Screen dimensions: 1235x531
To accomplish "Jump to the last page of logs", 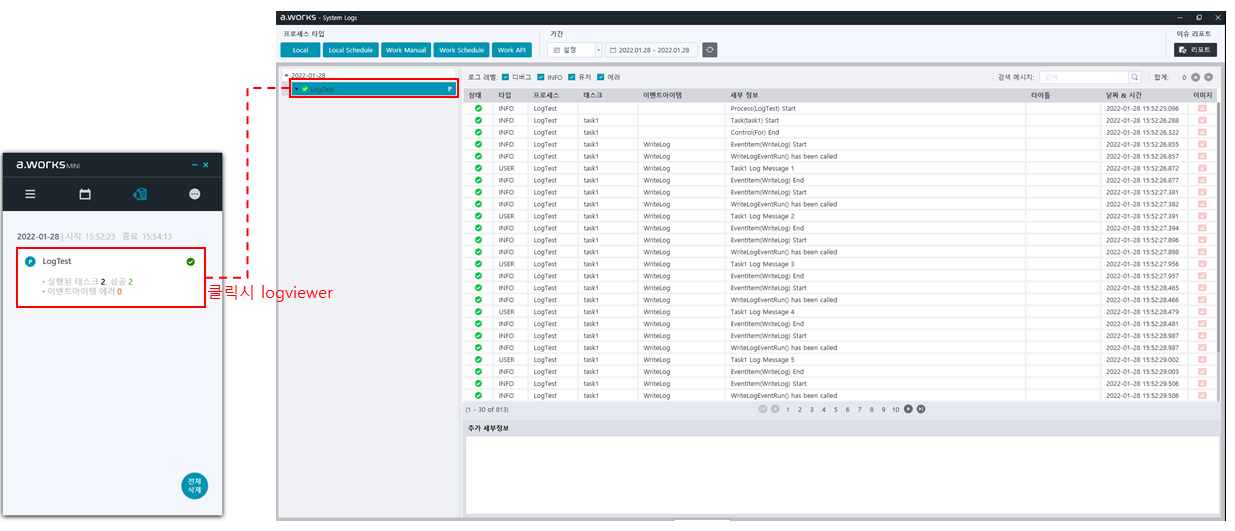I will tap(921, 409).
